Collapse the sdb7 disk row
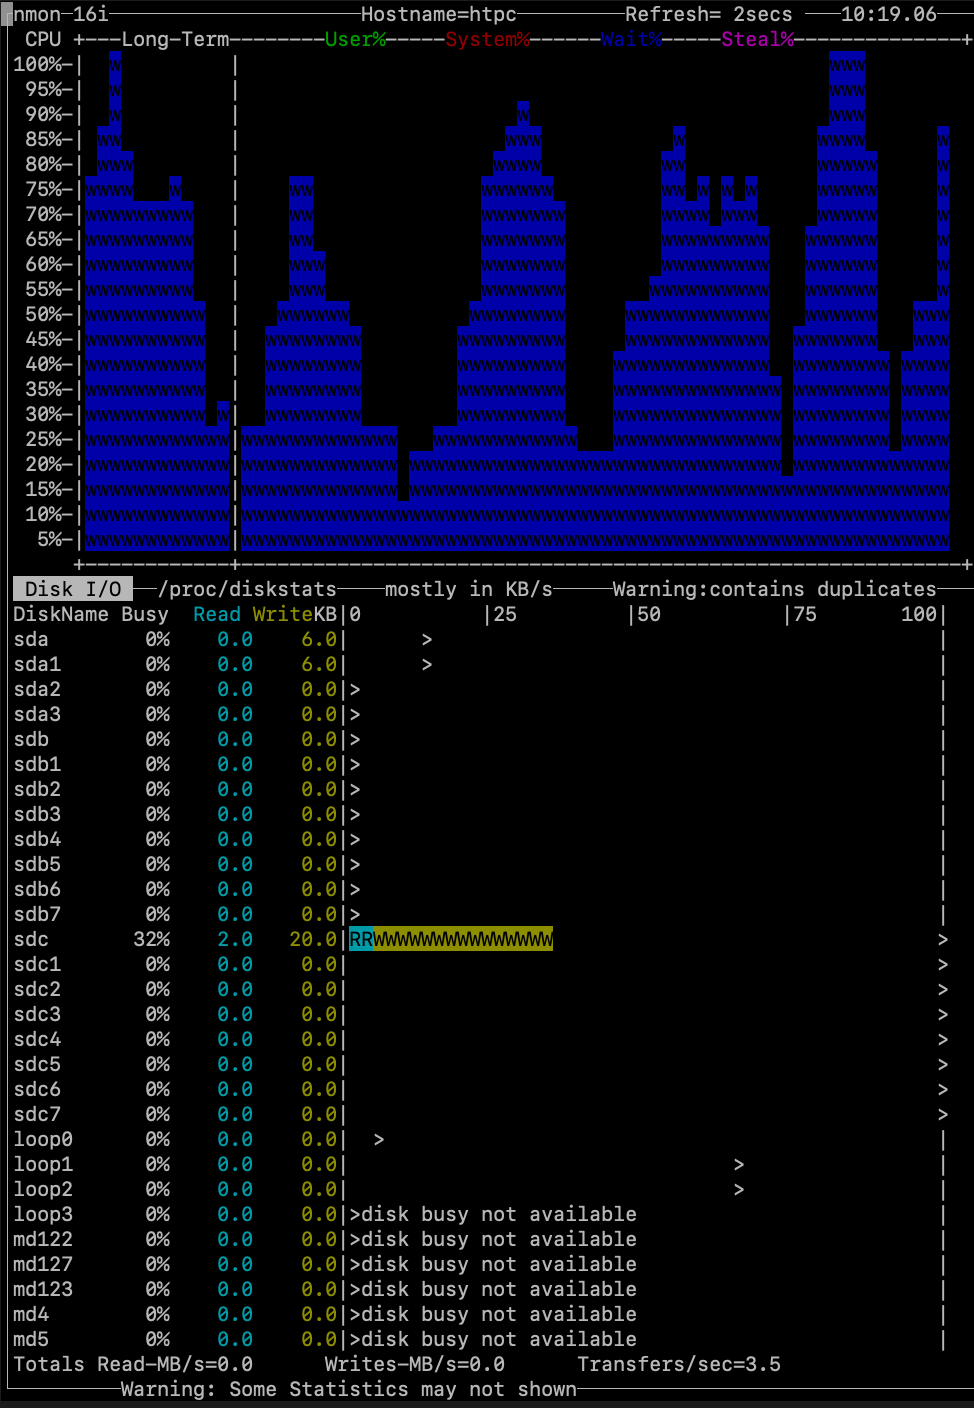The width and height of the screenshot is (974, 1408). tap(37, 914)
